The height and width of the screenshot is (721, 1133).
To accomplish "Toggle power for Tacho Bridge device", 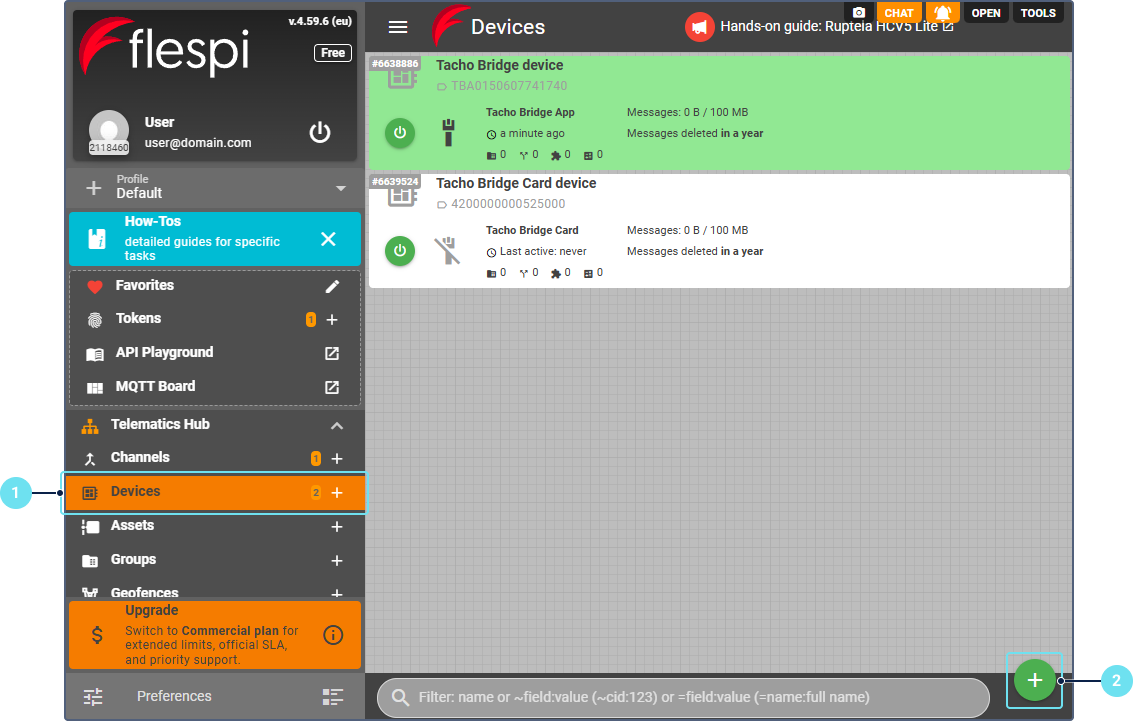I will click(x=400, y=133).
